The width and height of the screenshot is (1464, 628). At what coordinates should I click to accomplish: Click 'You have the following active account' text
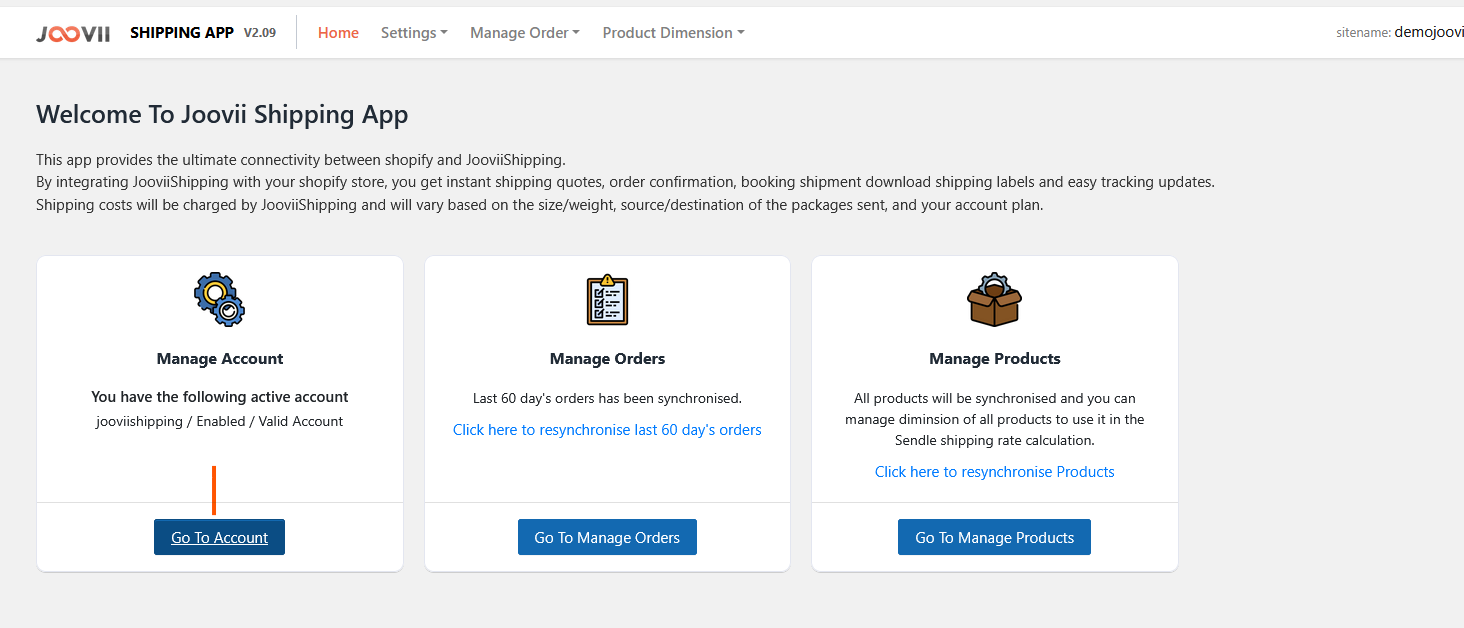[220, 397]
